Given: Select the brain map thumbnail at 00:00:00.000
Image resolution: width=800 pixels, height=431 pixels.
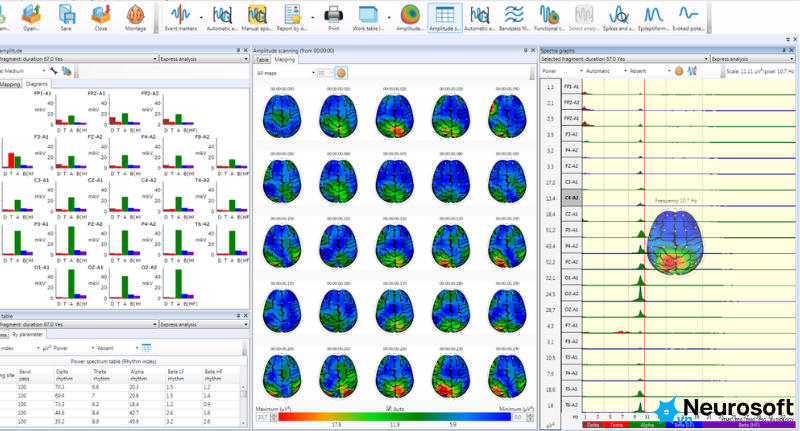Looking at the screenshot, I should coord(282,116).
